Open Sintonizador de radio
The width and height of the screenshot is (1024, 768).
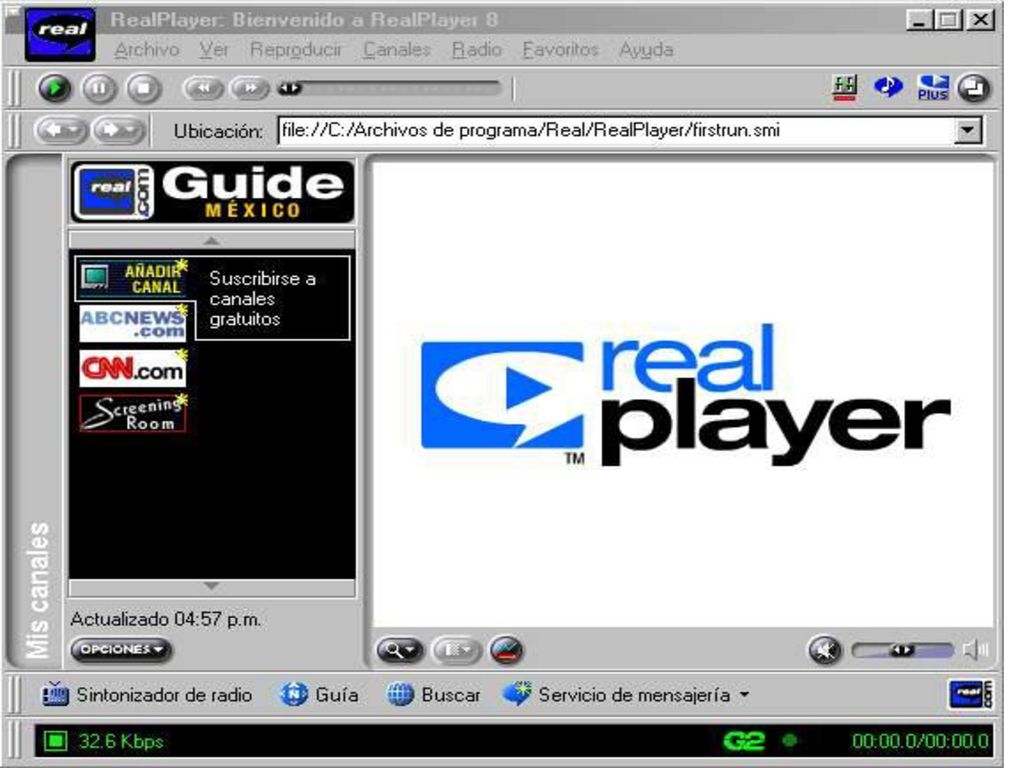(x=147, y=695)
